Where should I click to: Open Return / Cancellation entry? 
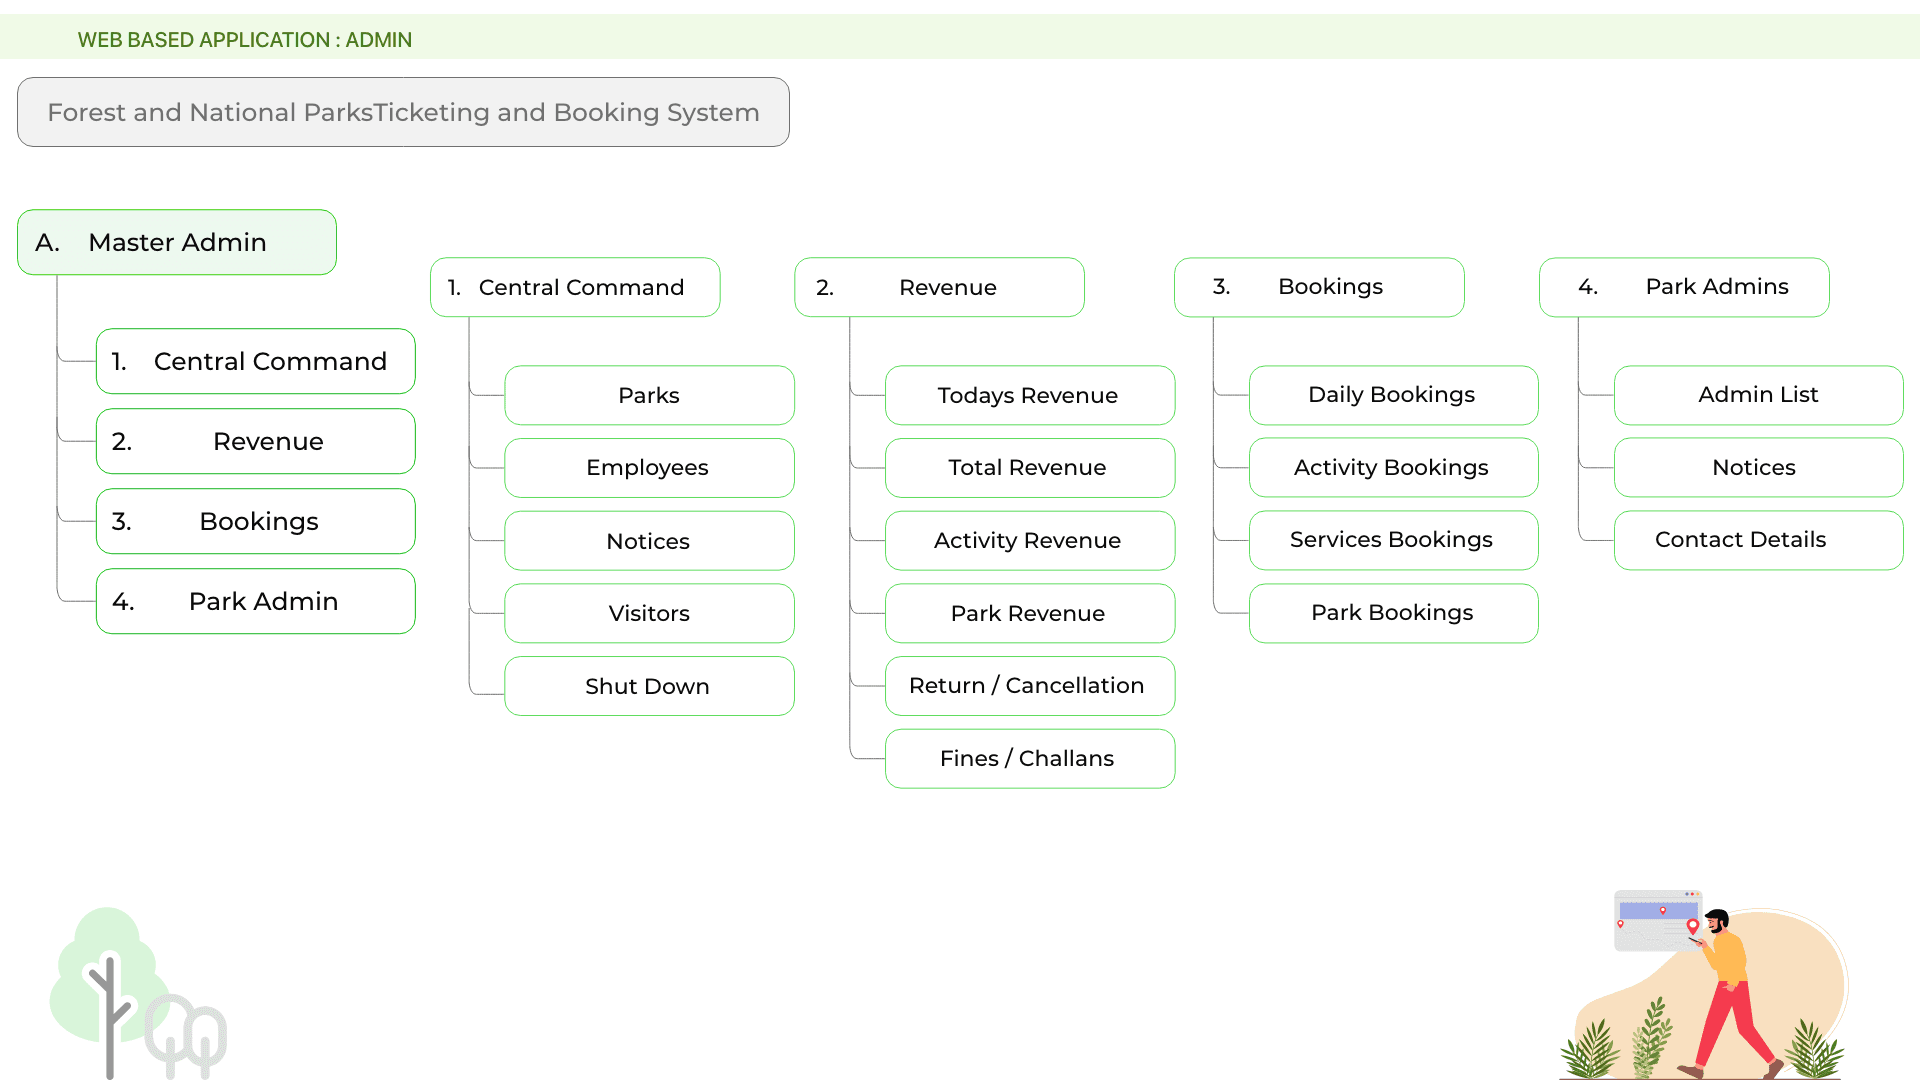1029,686
